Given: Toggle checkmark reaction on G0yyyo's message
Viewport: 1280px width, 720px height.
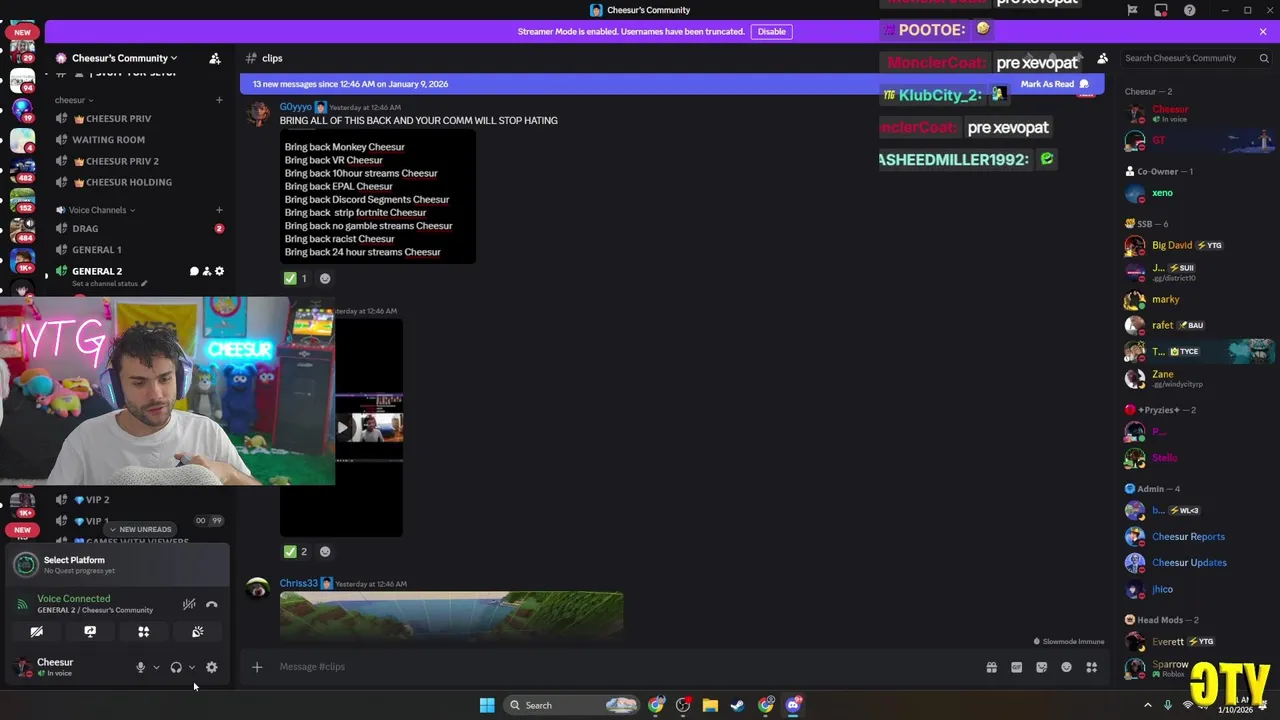Looking at the screenshot, I should pyautogui.click(x=295, y=278).
